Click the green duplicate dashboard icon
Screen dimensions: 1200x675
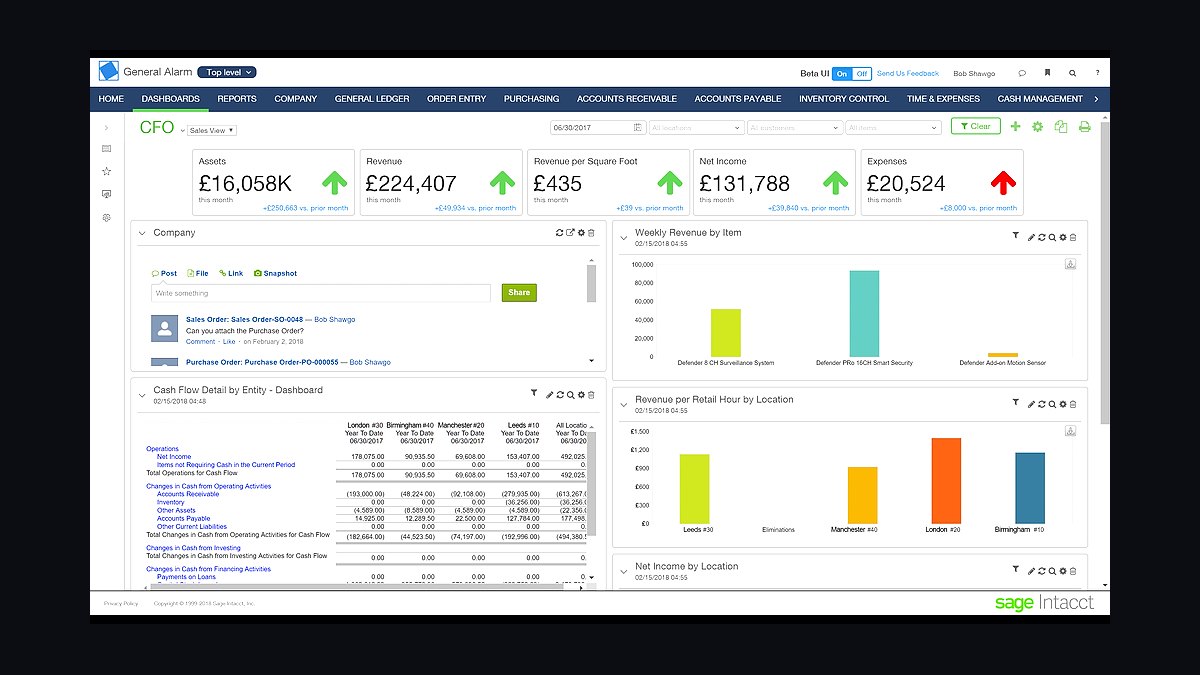[1061, 127]
